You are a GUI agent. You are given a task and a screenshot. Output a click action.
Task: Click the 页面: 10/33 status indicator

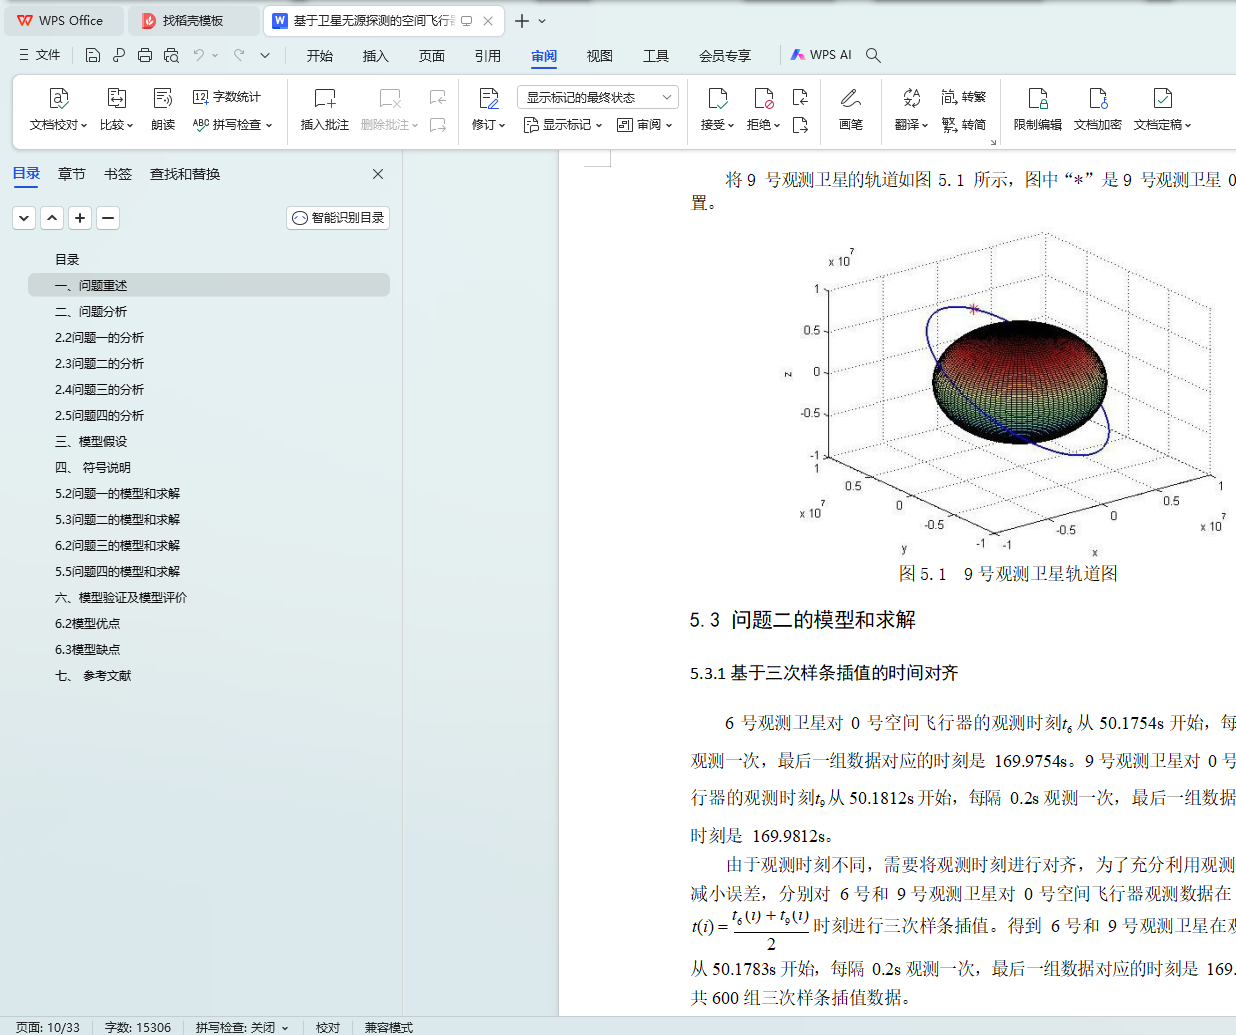pos(48,1027)
